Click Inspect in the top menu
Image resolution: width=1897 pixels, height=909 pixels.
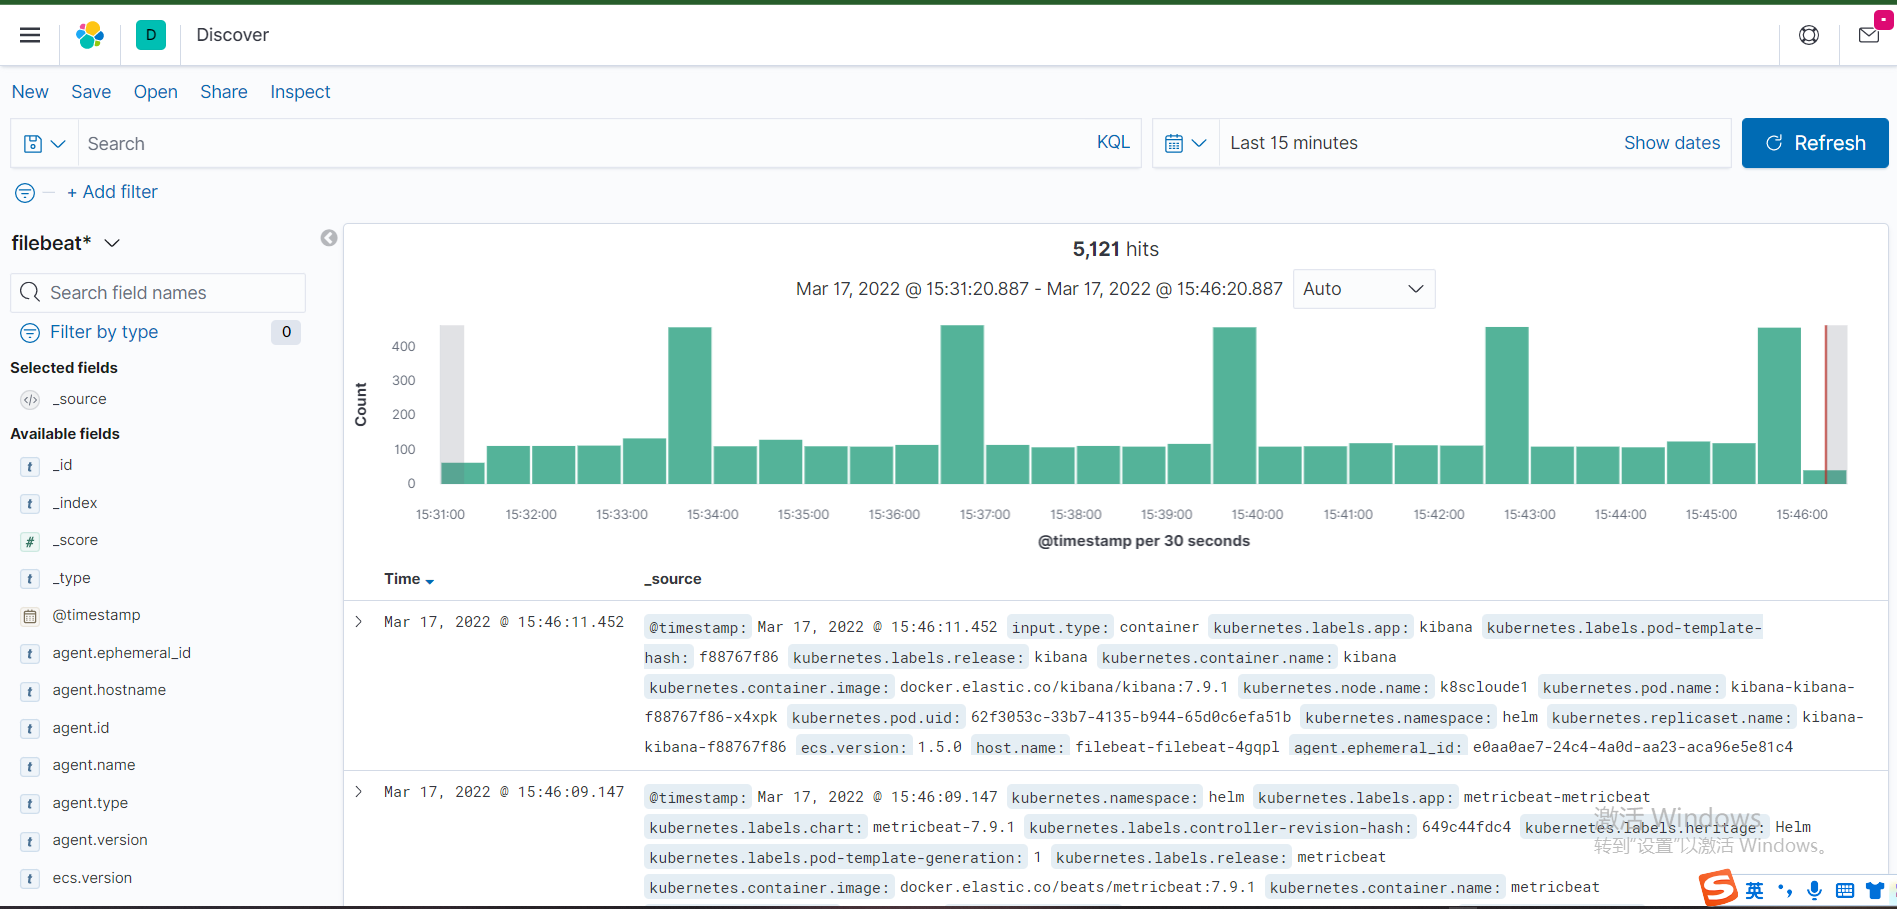(x=300, y=92)
